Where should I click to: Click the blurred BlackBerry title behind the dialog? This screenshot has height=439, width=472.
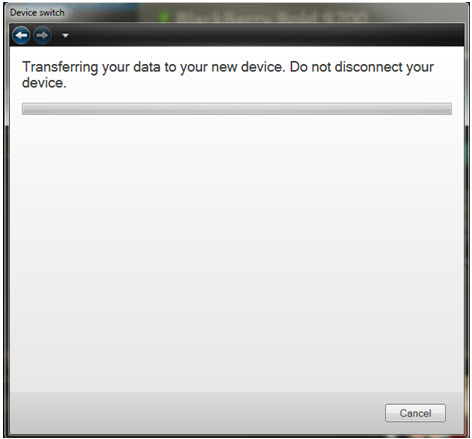272,16
